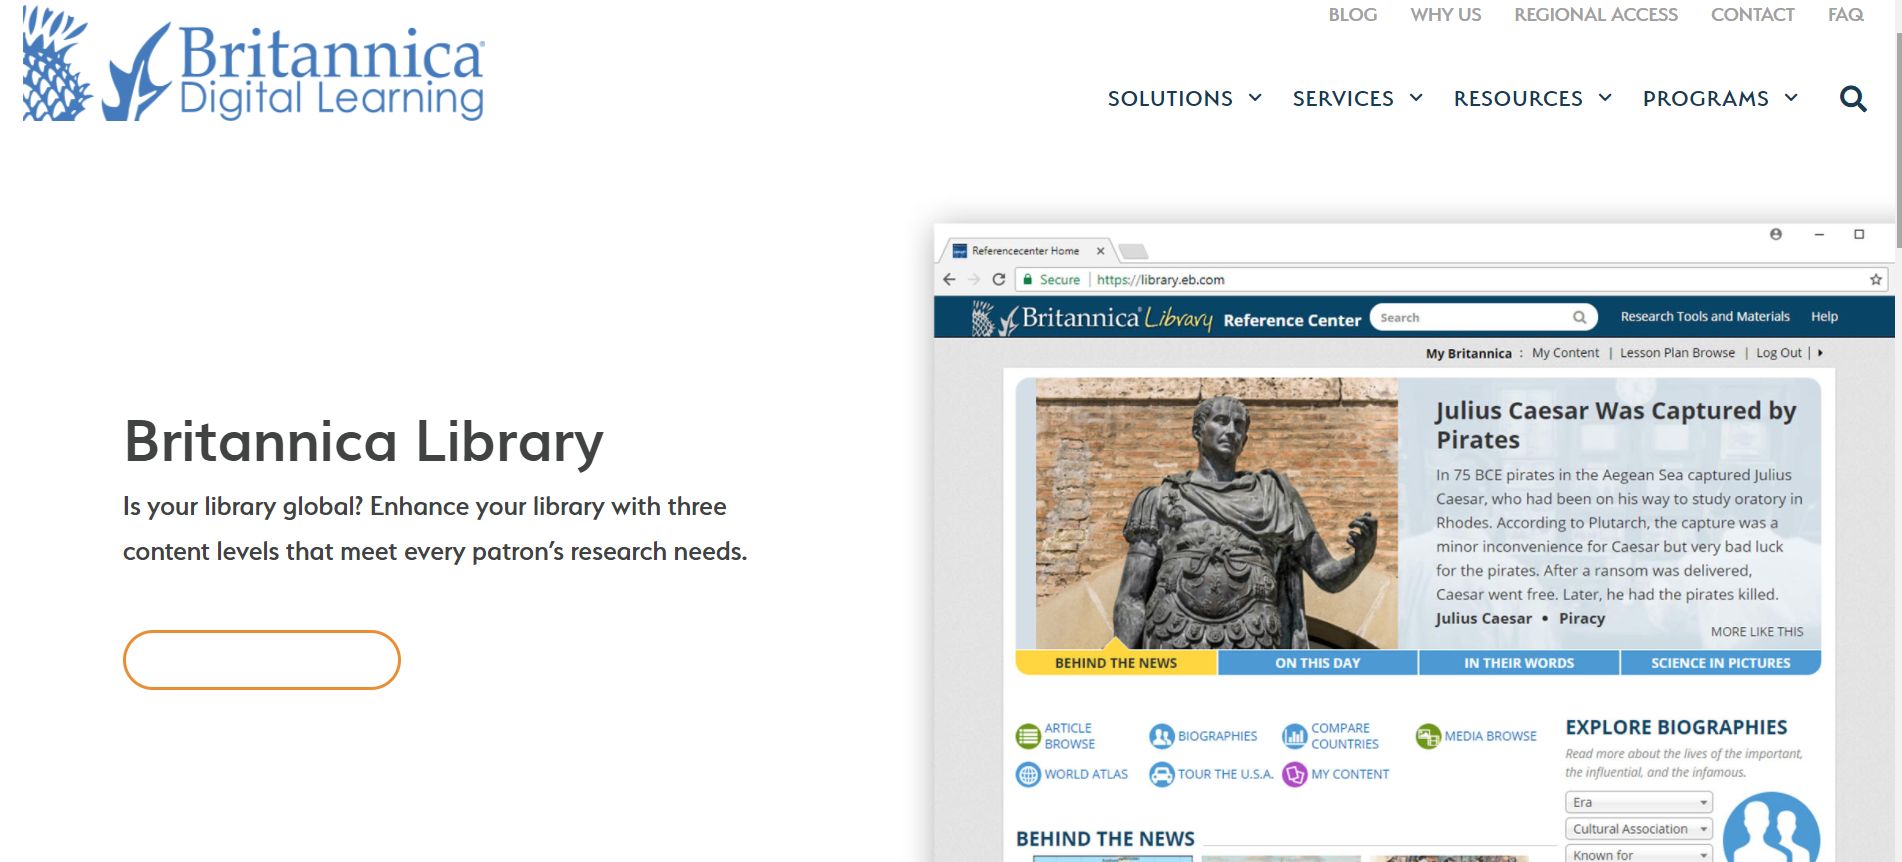Reload the library.eb.com page
Screen dimensions: 1902x862
[999, 280]
